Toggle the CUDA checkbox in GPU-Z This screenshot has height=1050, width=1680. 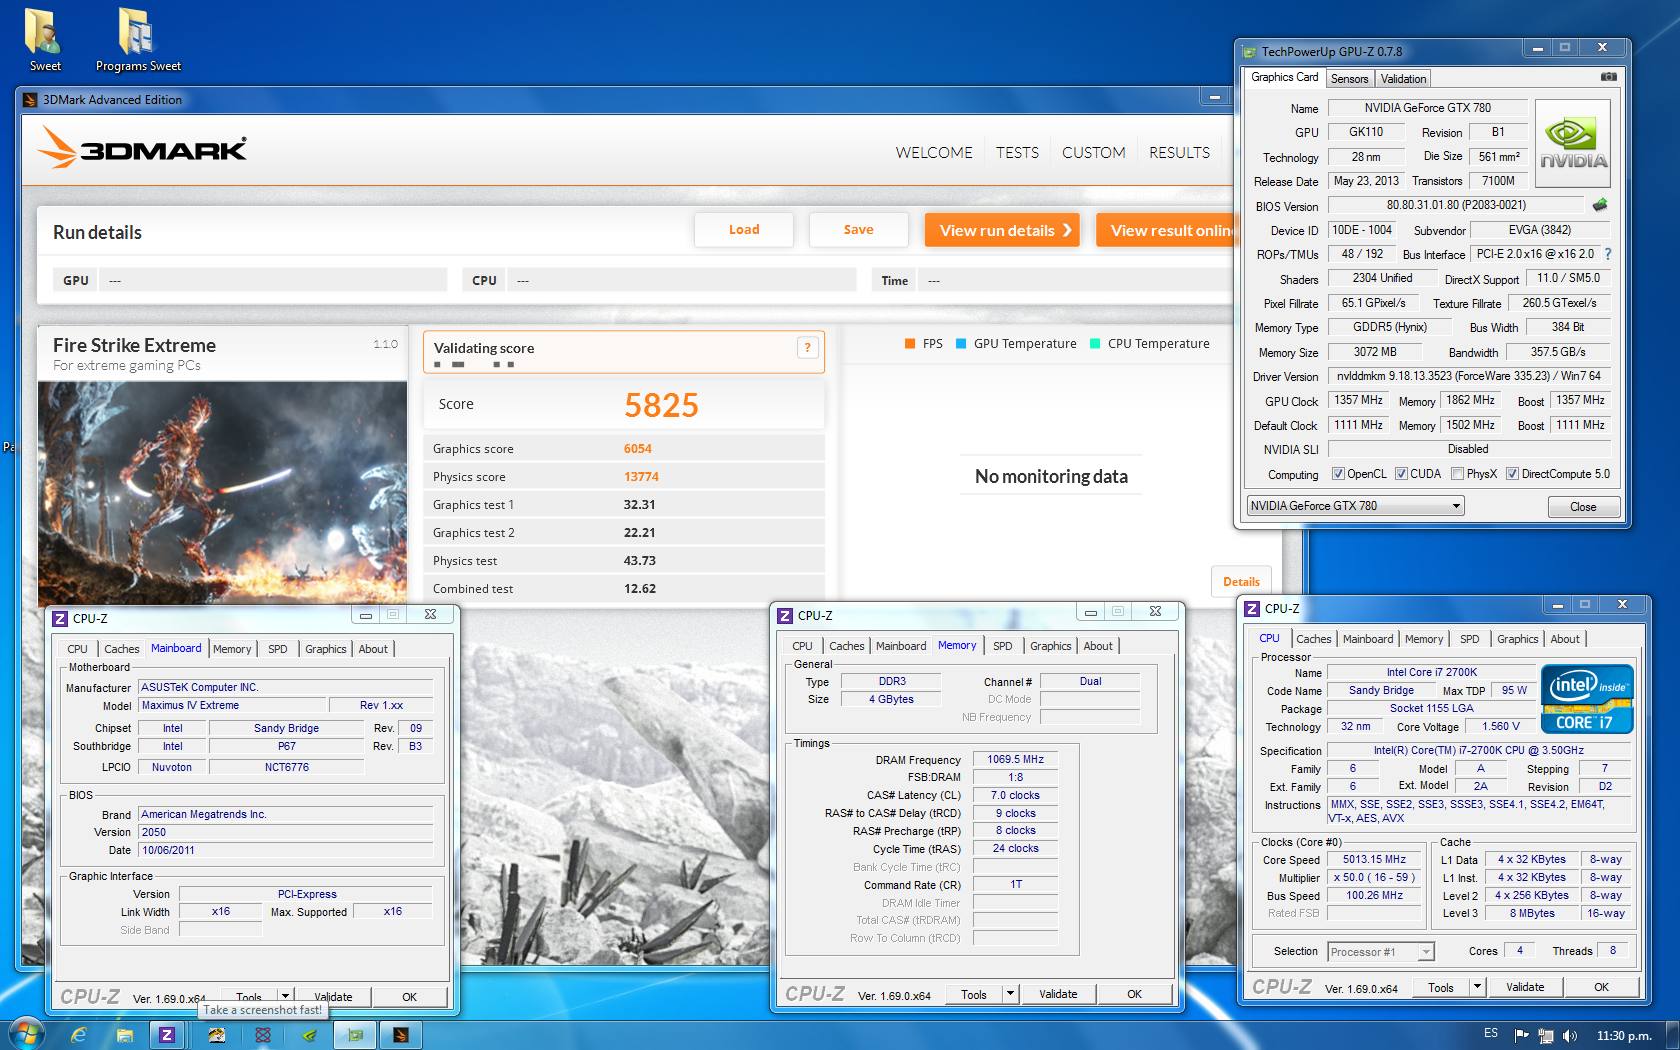tap(1401, 474)
